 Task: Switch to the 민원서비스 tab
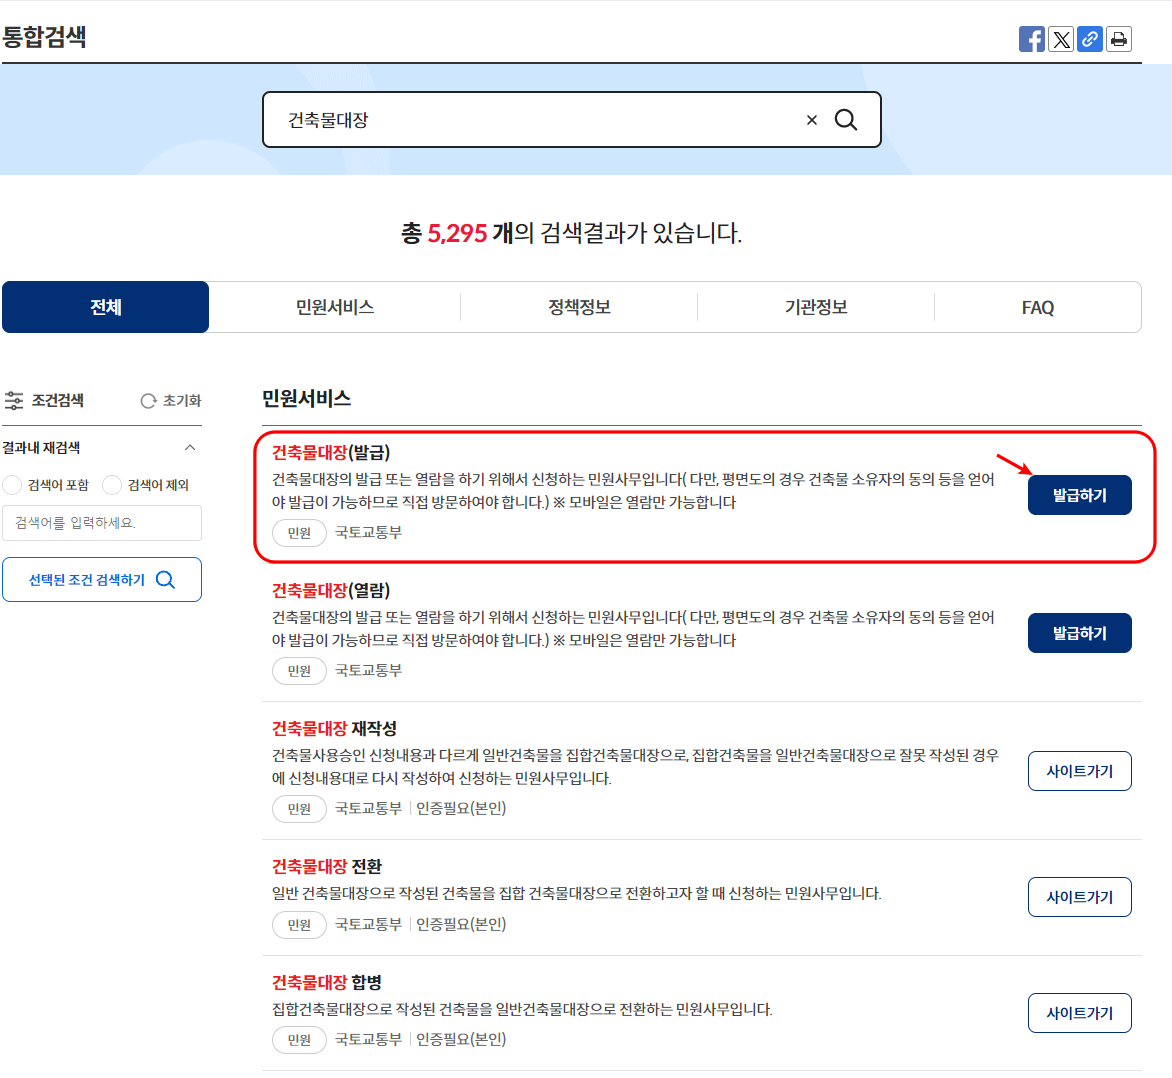[335, 307]
